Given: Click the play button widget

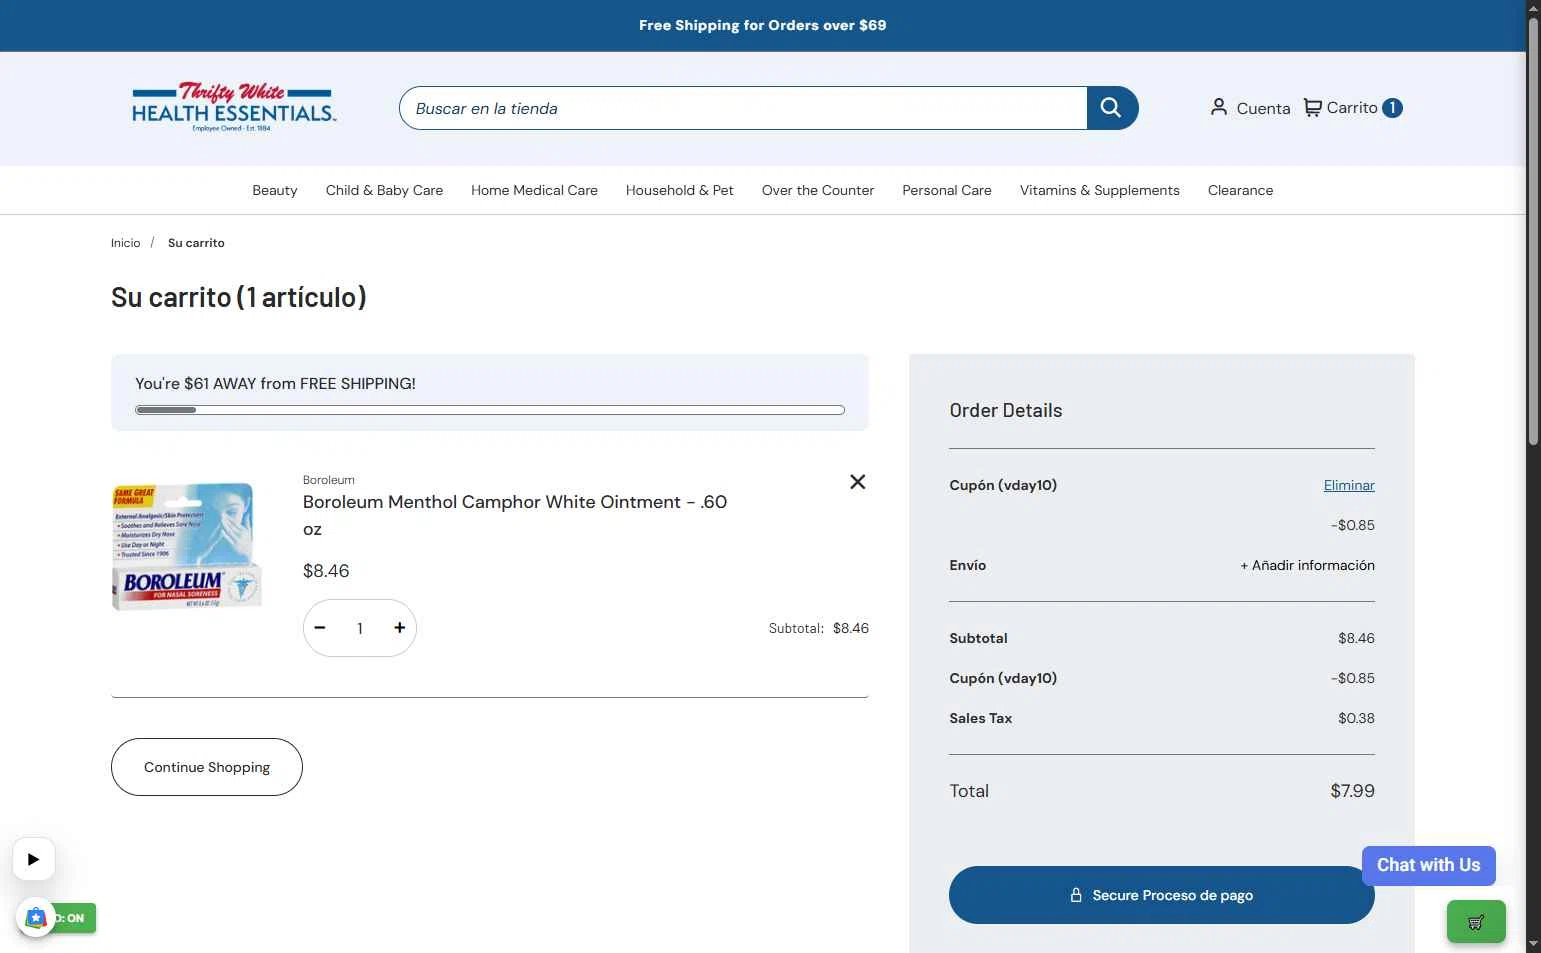Looking at the screenshot, I should [34, 859].
